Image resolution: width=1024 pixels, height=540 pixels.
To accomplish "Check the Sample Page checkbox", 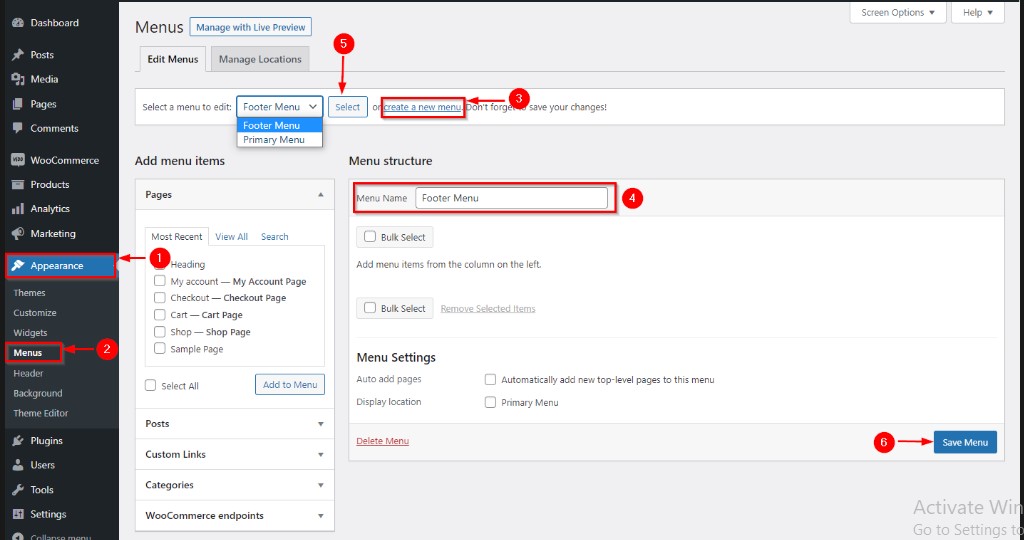I will point(159,348).
